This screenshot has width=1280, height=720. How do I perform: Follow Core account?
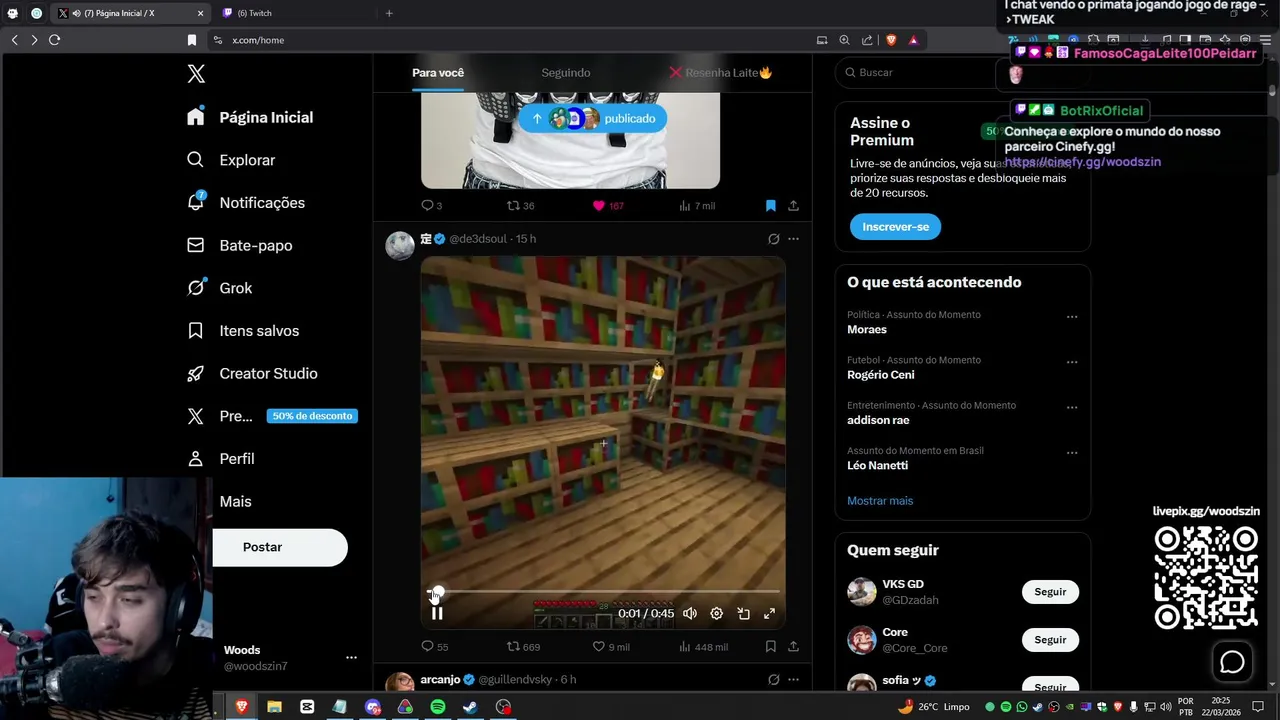[1050, 640]
